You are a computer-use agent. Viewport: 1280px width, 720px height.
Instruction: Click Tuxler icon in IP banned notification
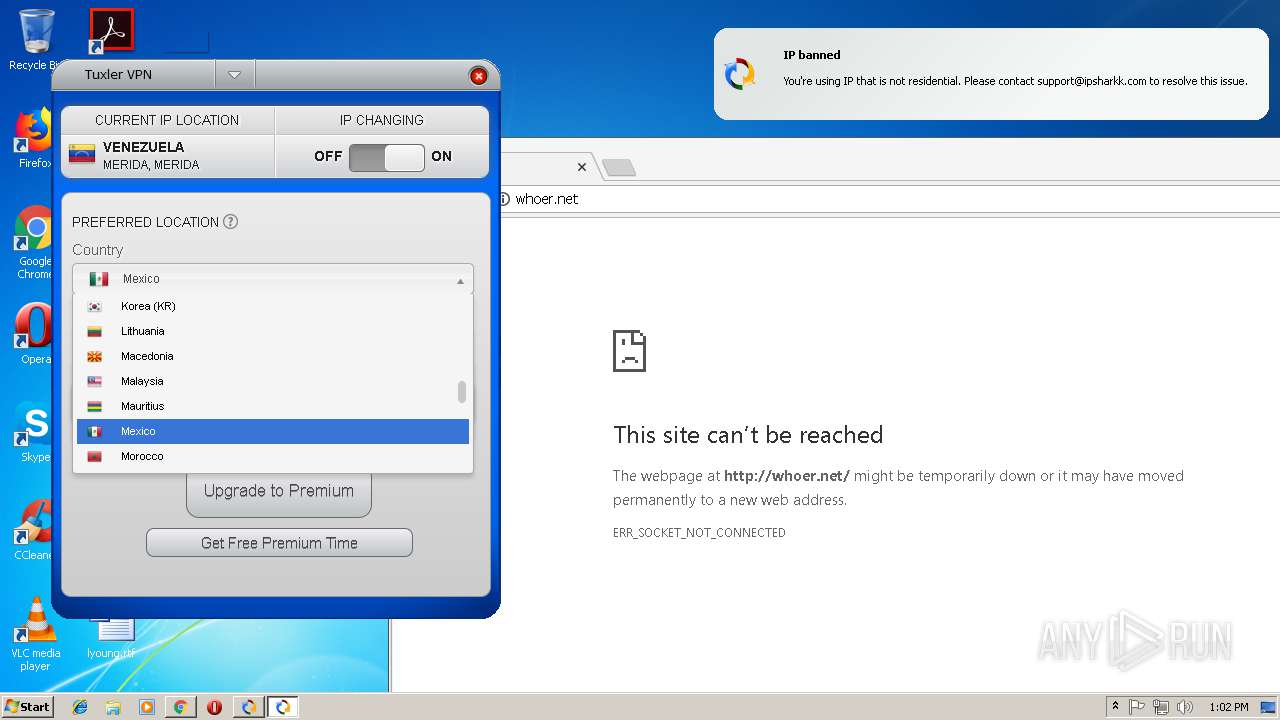coord(740,74)
